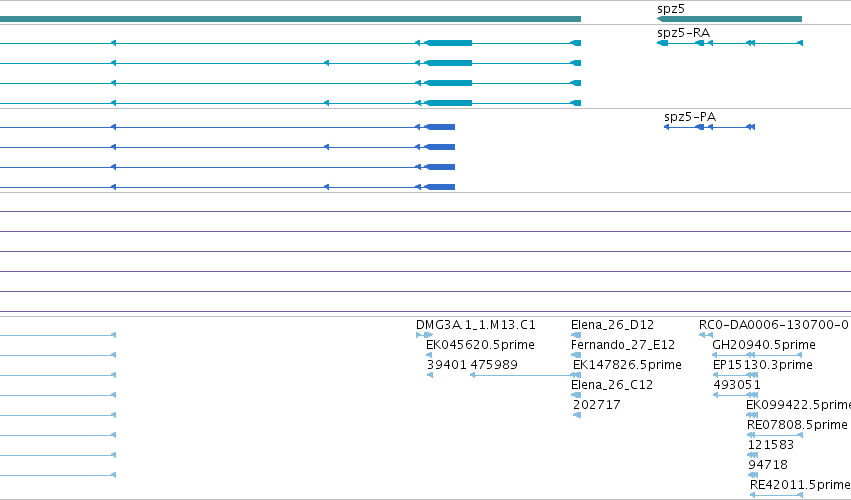Click the 121583 feature label
This screenshot has width=851, height=500.
point(771,445)
